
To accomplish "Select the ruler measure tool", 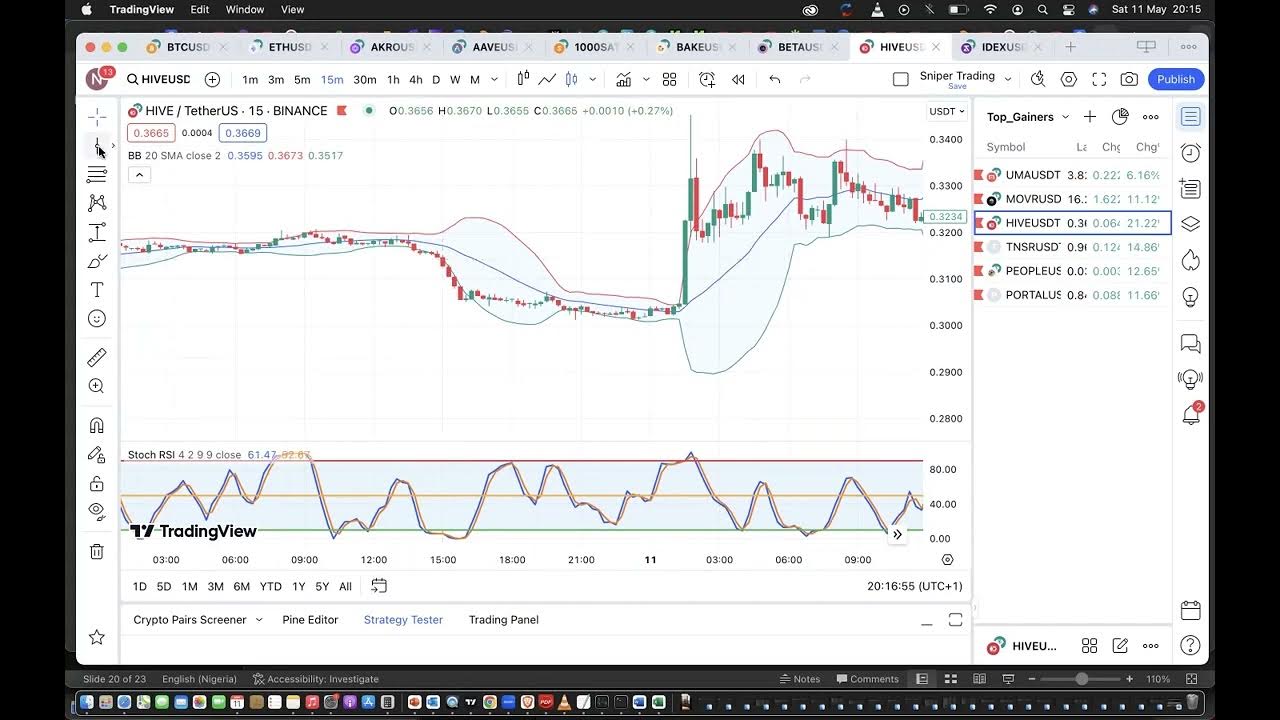I will click(97, 357).
